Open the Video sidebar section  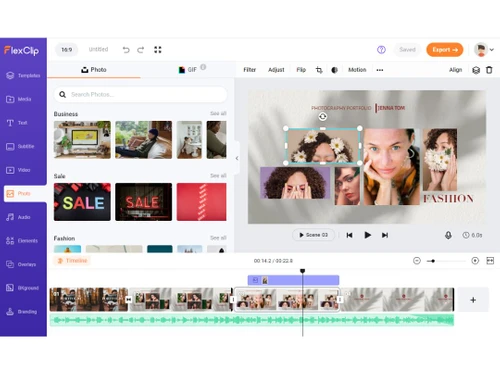[x=18, y=170]
